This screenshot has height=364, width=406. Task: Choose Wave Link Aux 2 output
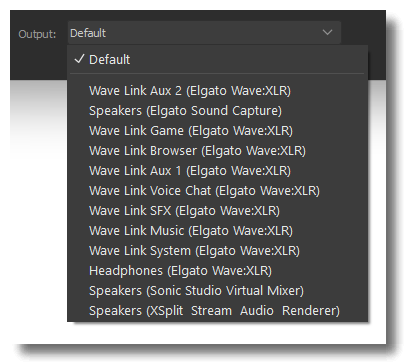[x=217, y=91]
